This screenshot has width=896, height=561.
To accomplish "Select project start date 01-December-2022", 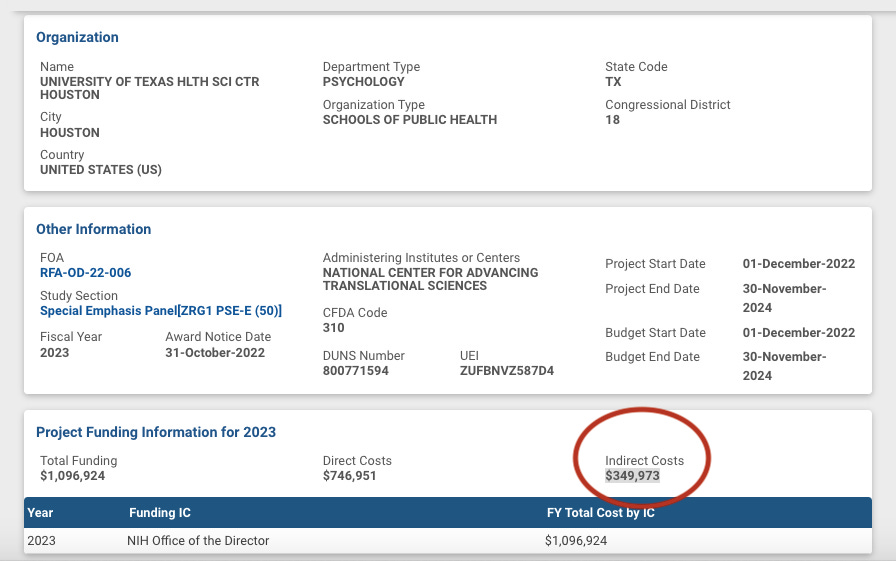I will [x=799, y=264].
